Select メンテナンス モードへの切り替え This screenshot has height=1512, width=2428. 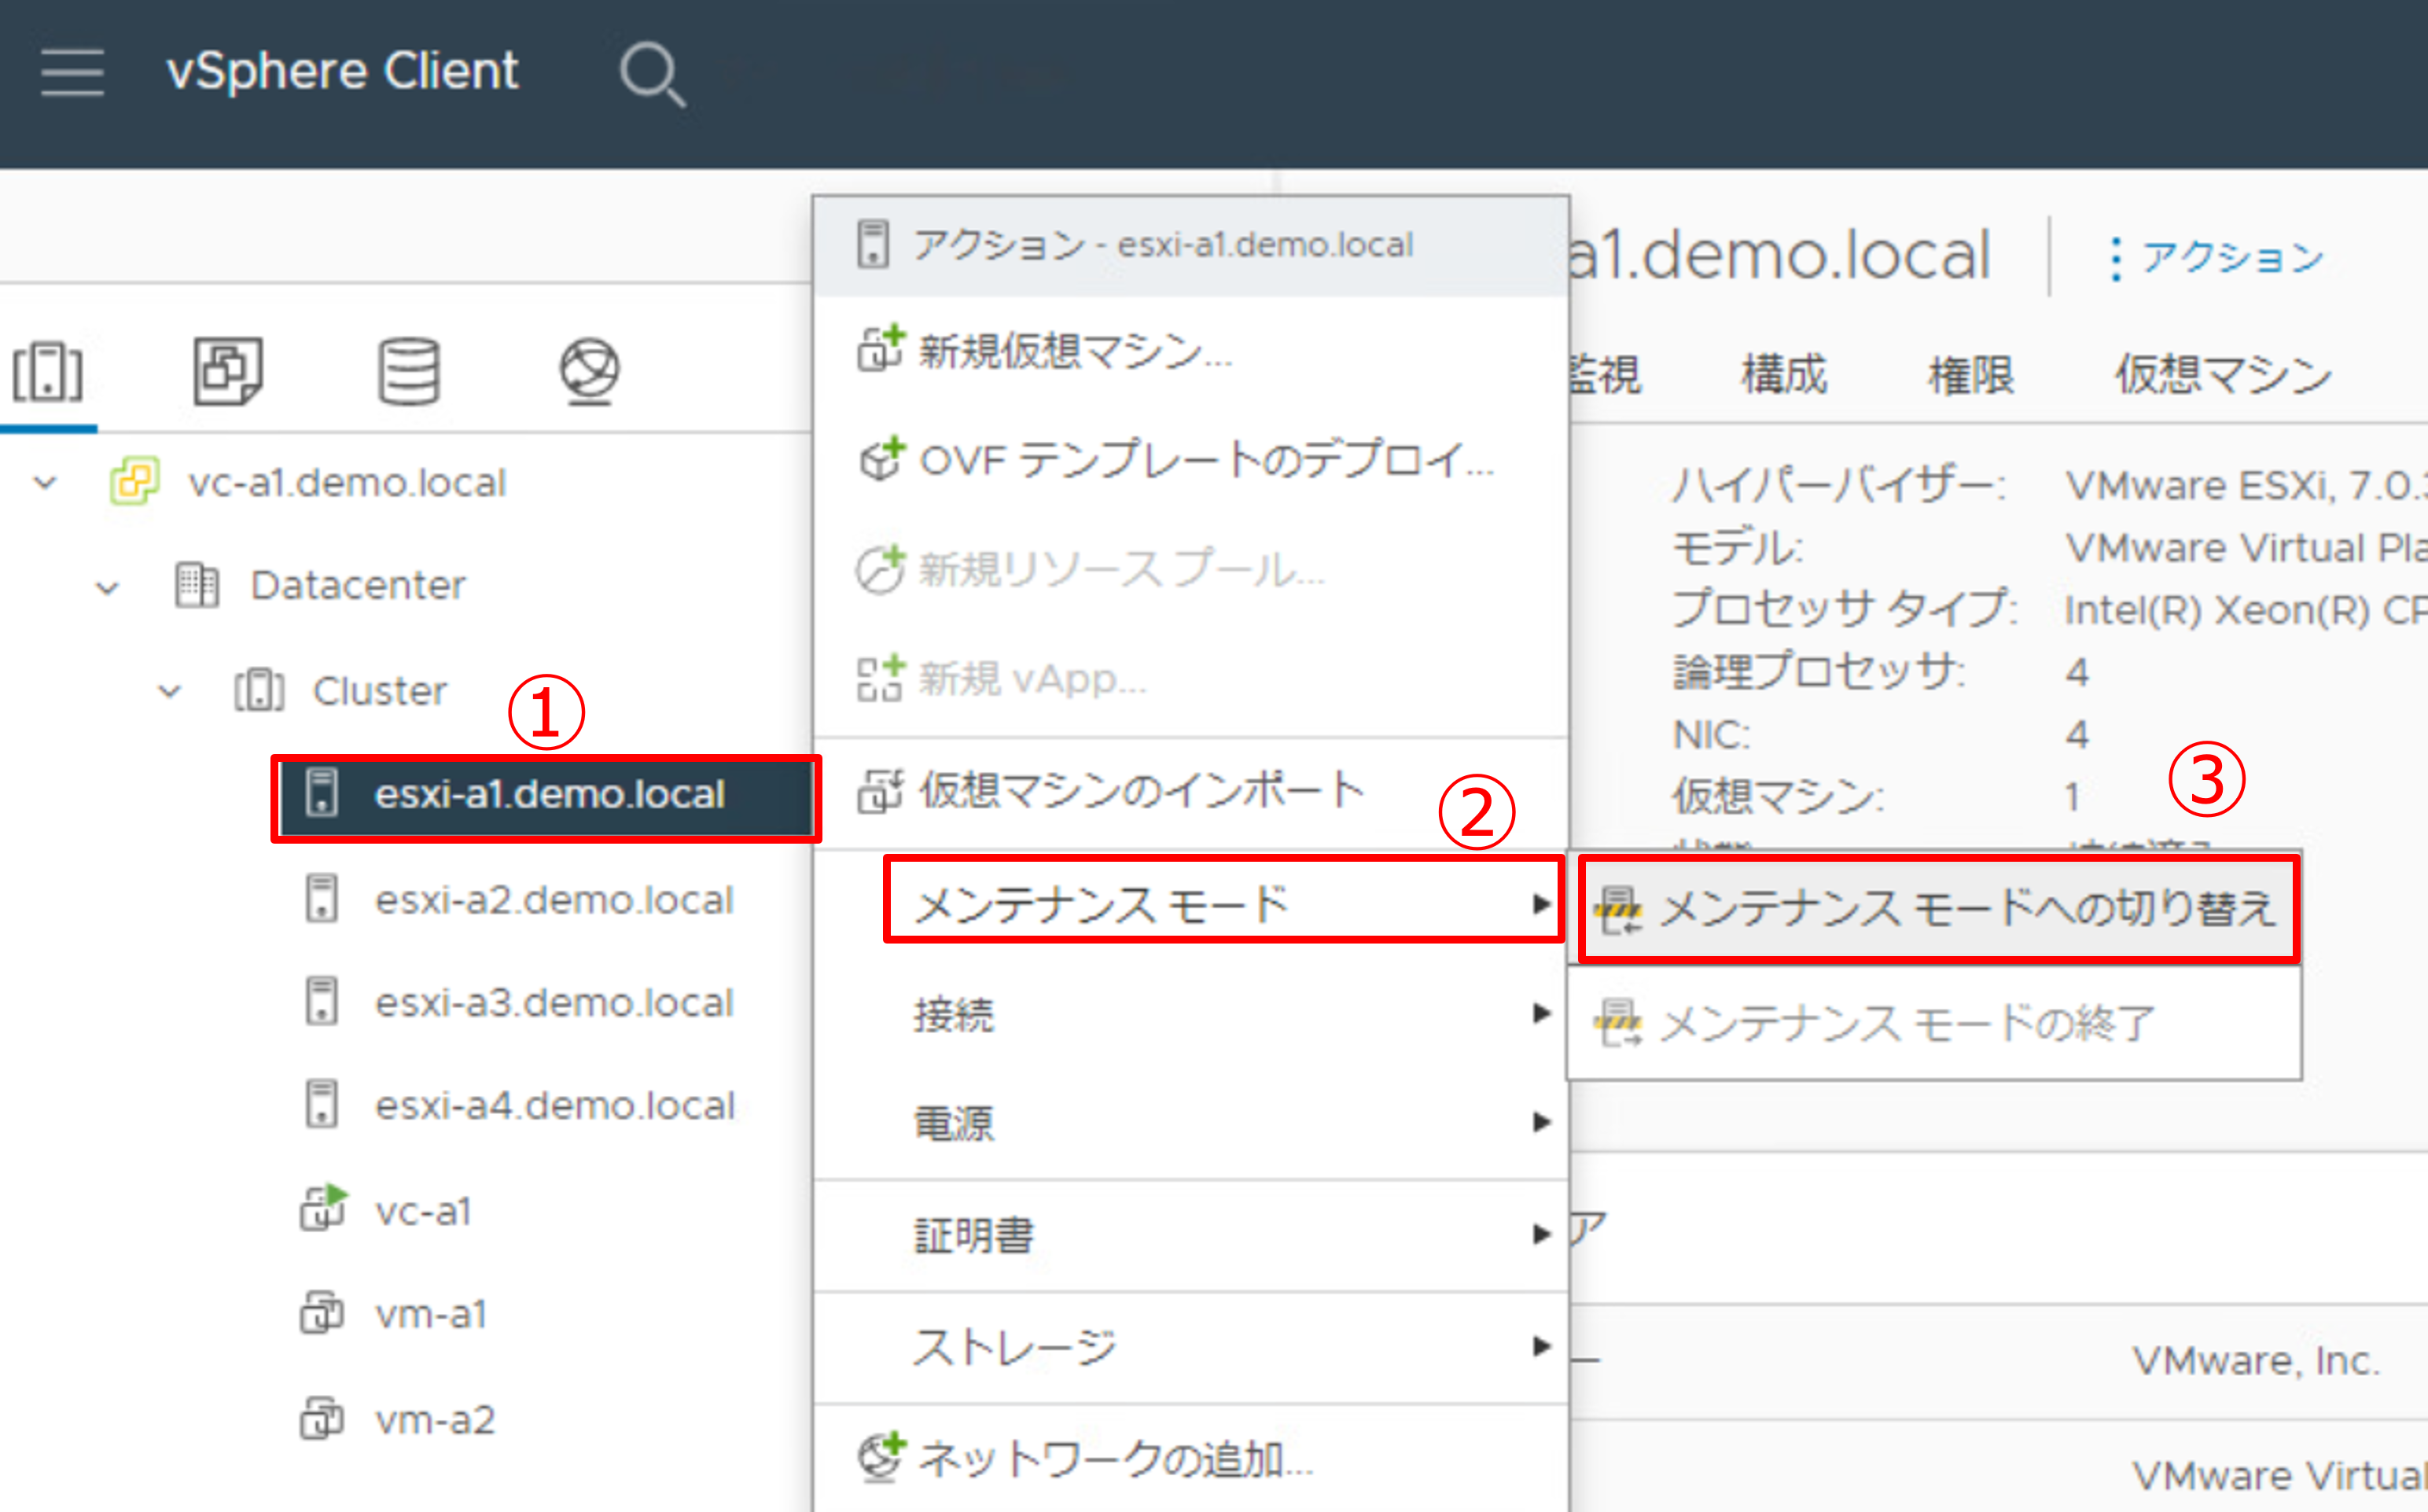(x=1938, y=909)
